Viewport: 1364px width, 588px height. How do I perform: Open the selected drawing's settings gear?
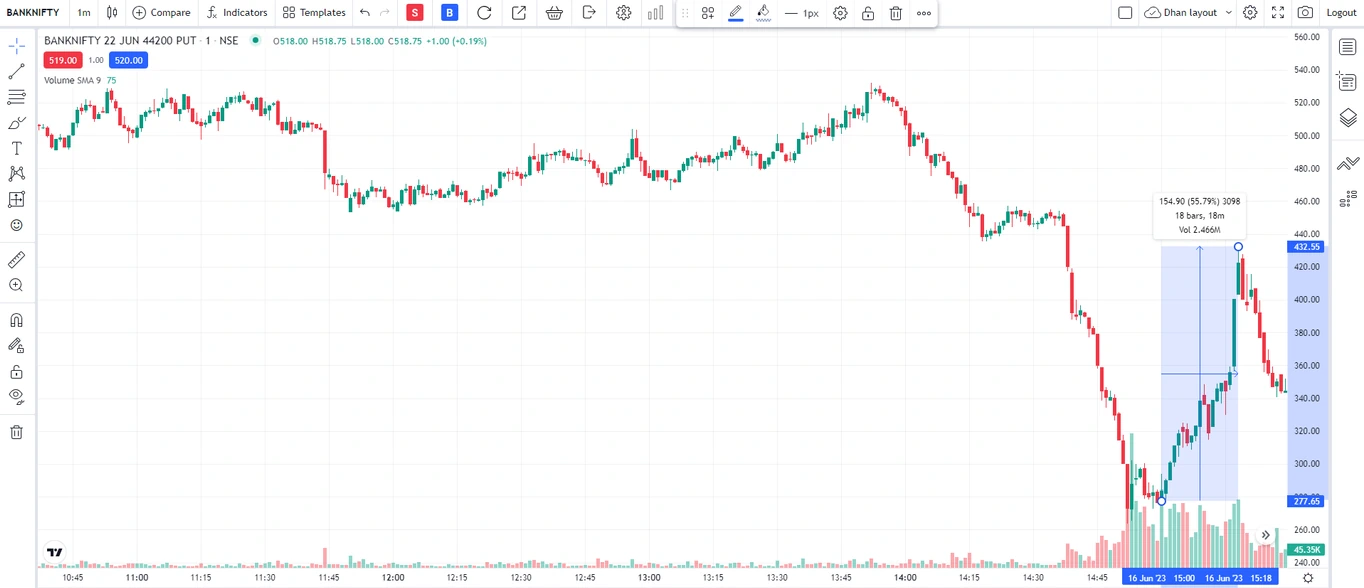click(840, 13)
